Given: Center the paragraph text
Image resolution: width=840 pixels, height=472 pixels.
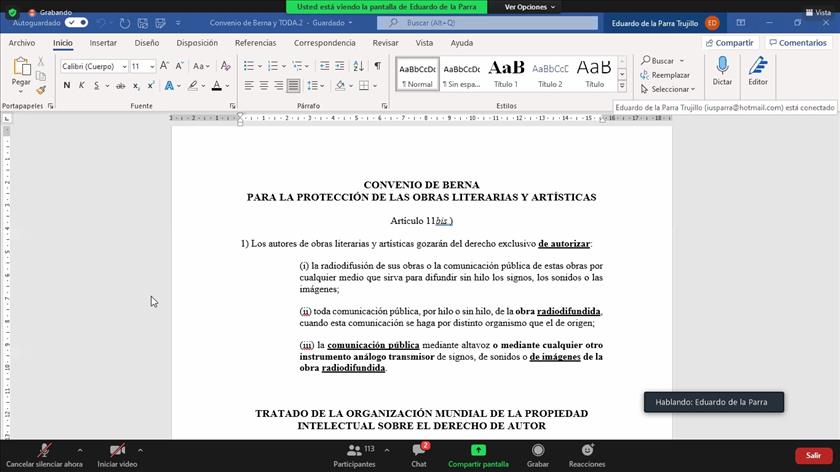Looking at the screenshot, I should coord(264,85).
